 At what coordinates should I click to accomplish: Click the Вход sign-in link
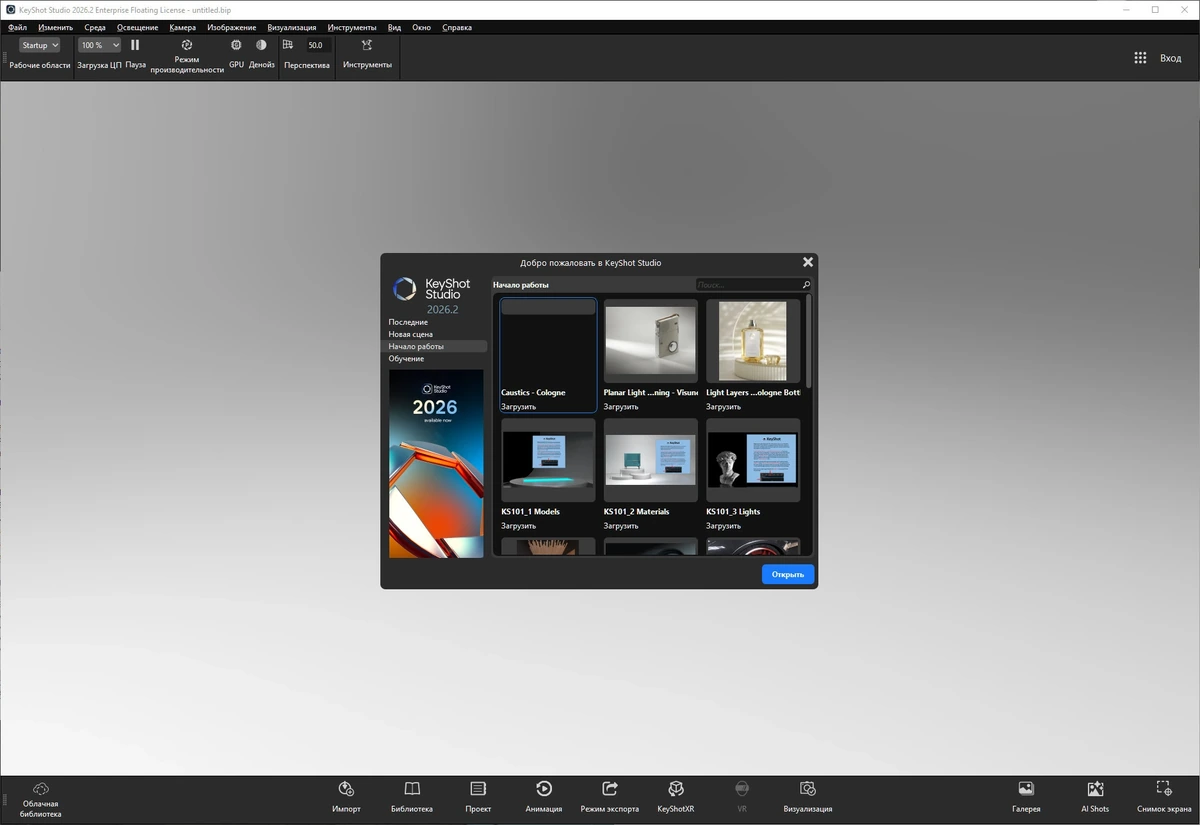[1170, 58]
